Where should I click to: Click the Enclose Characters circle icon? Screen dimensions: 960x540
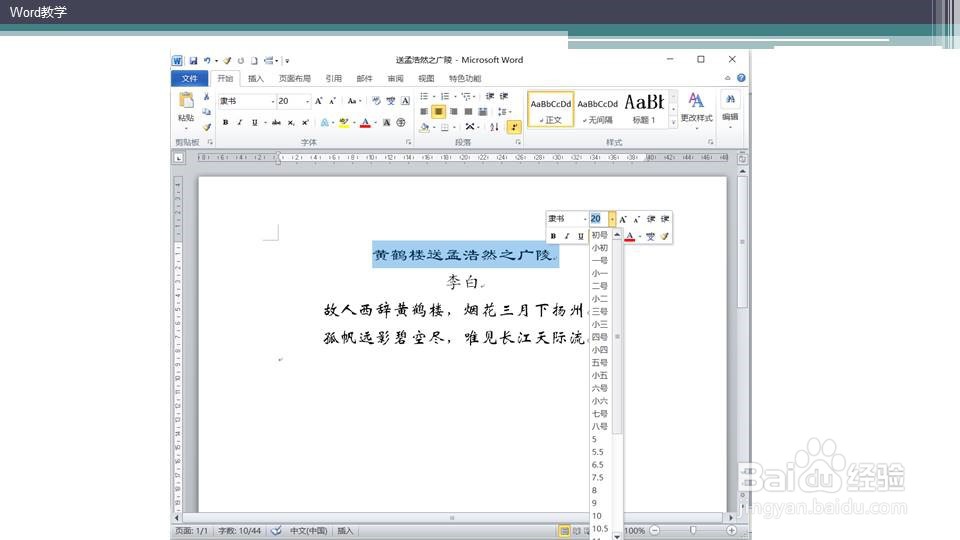401,122
